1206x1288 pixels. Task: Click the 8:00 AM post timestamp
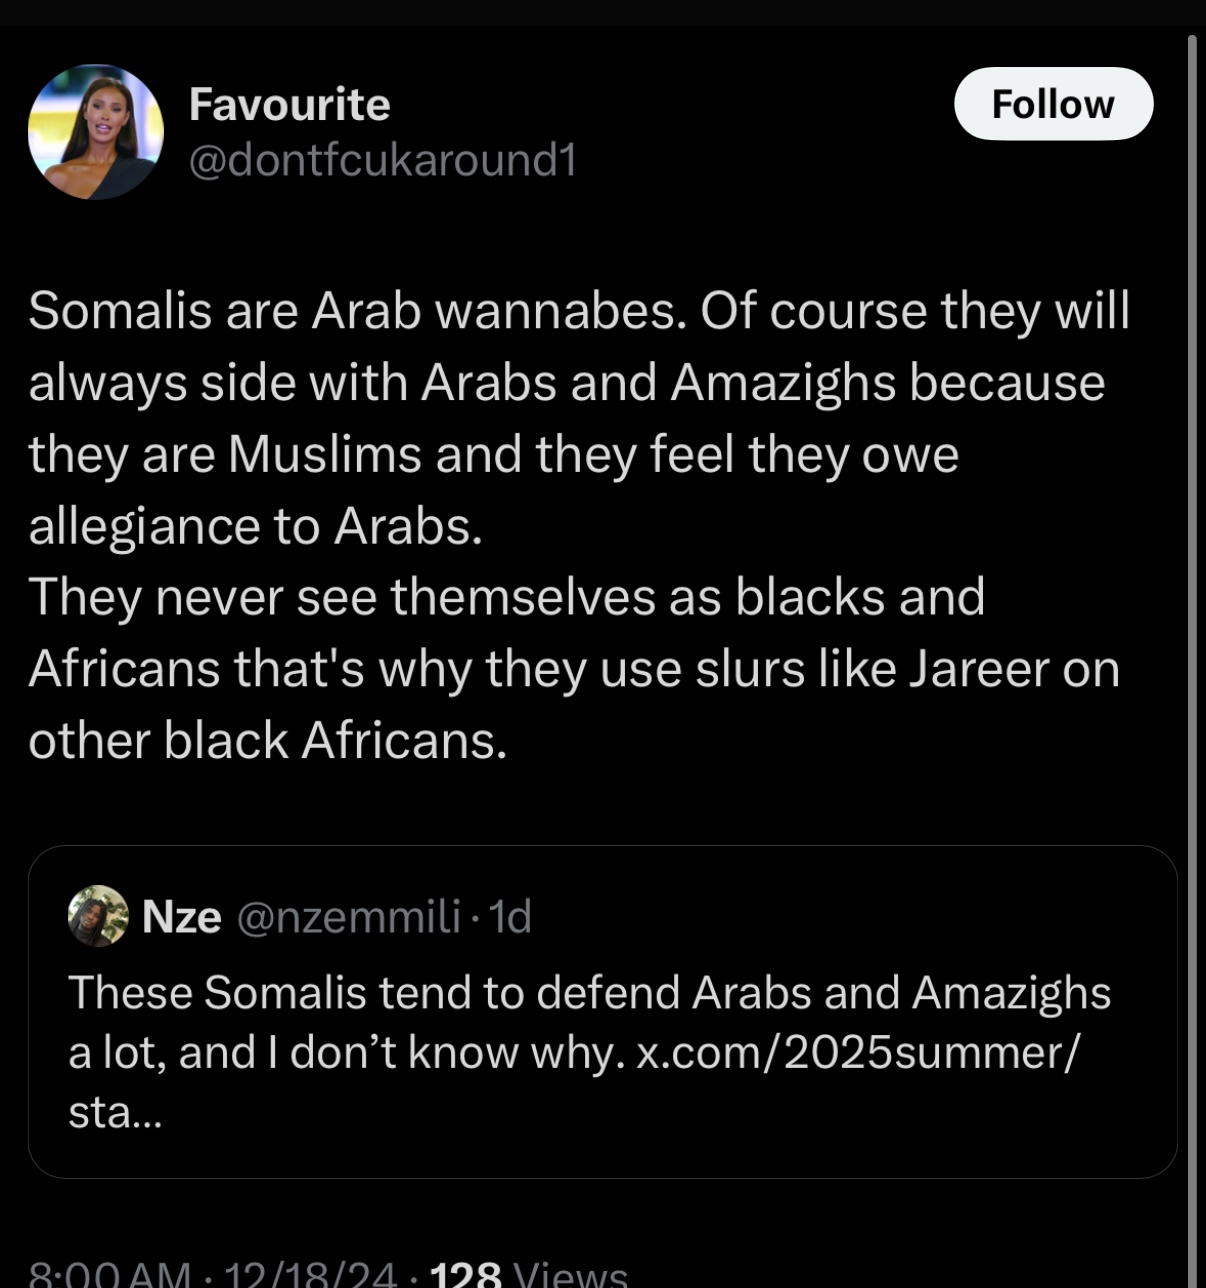click(110, 1274)
